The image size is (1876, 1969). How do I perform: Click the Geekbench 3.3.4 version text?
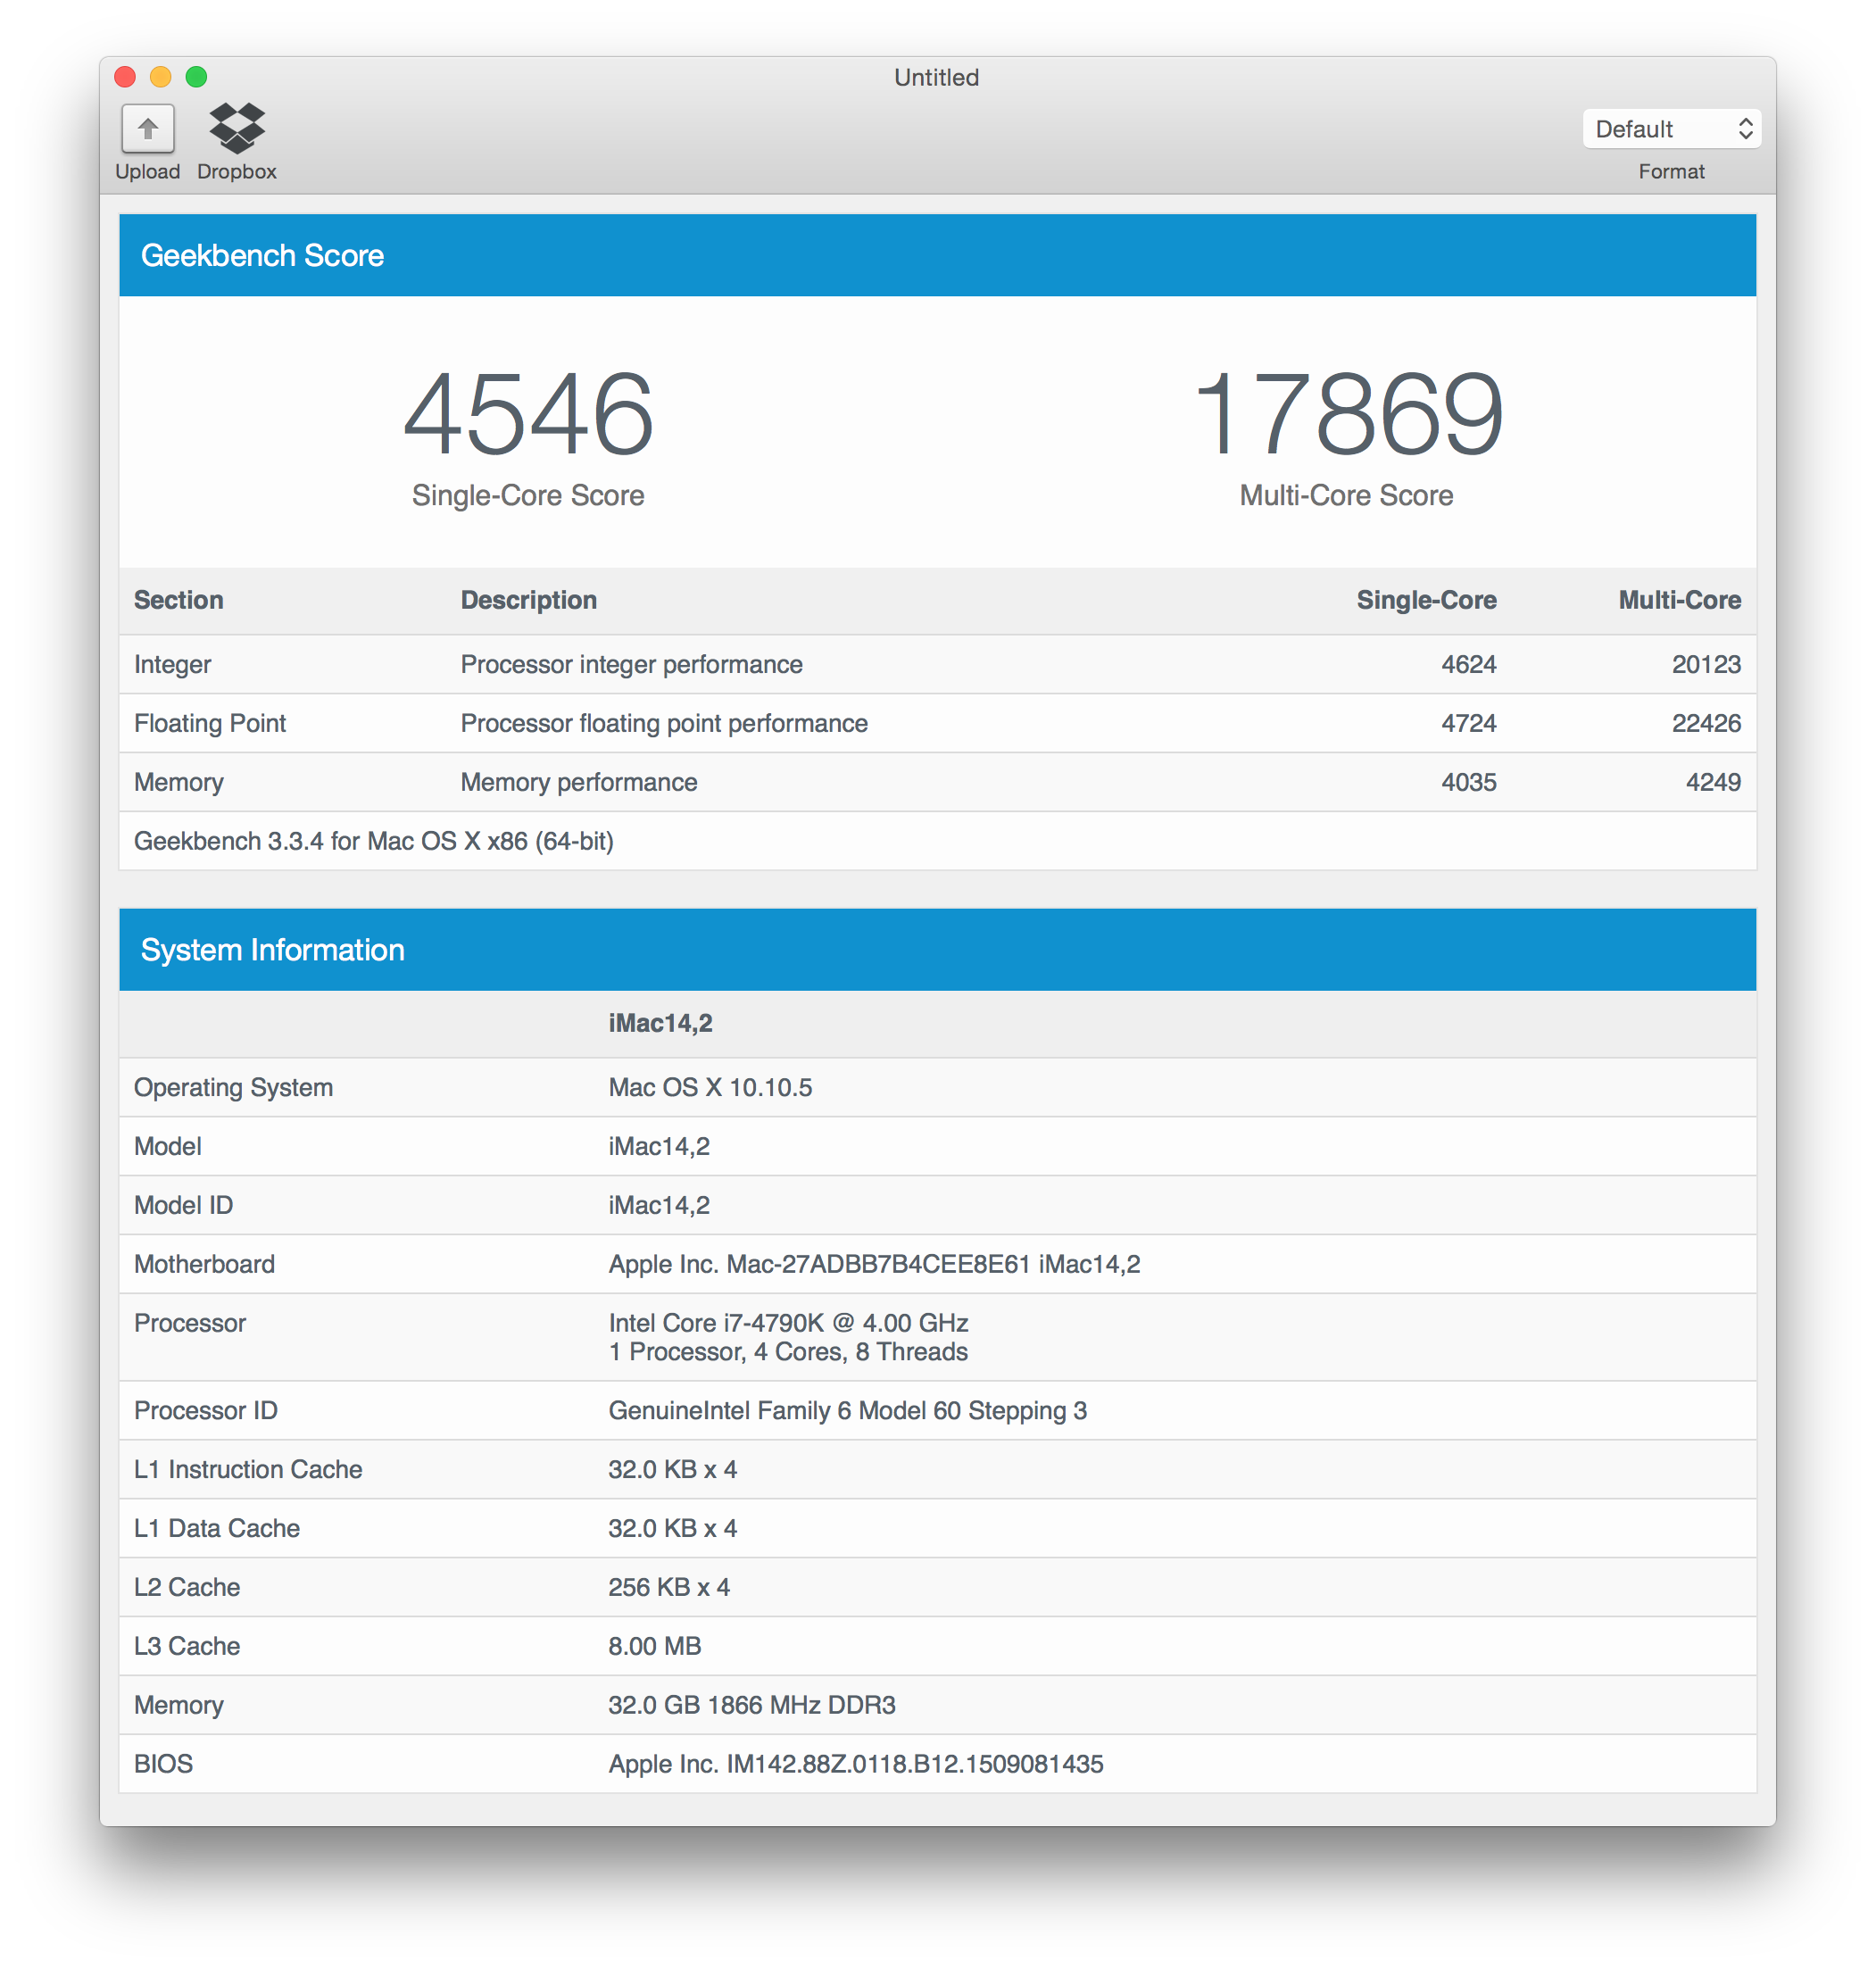click(373, 841)
